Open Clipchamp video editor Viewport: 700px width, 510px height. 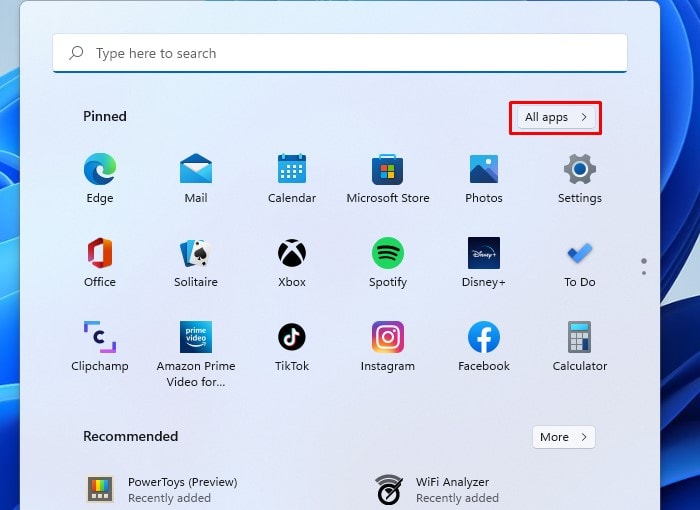100,346
